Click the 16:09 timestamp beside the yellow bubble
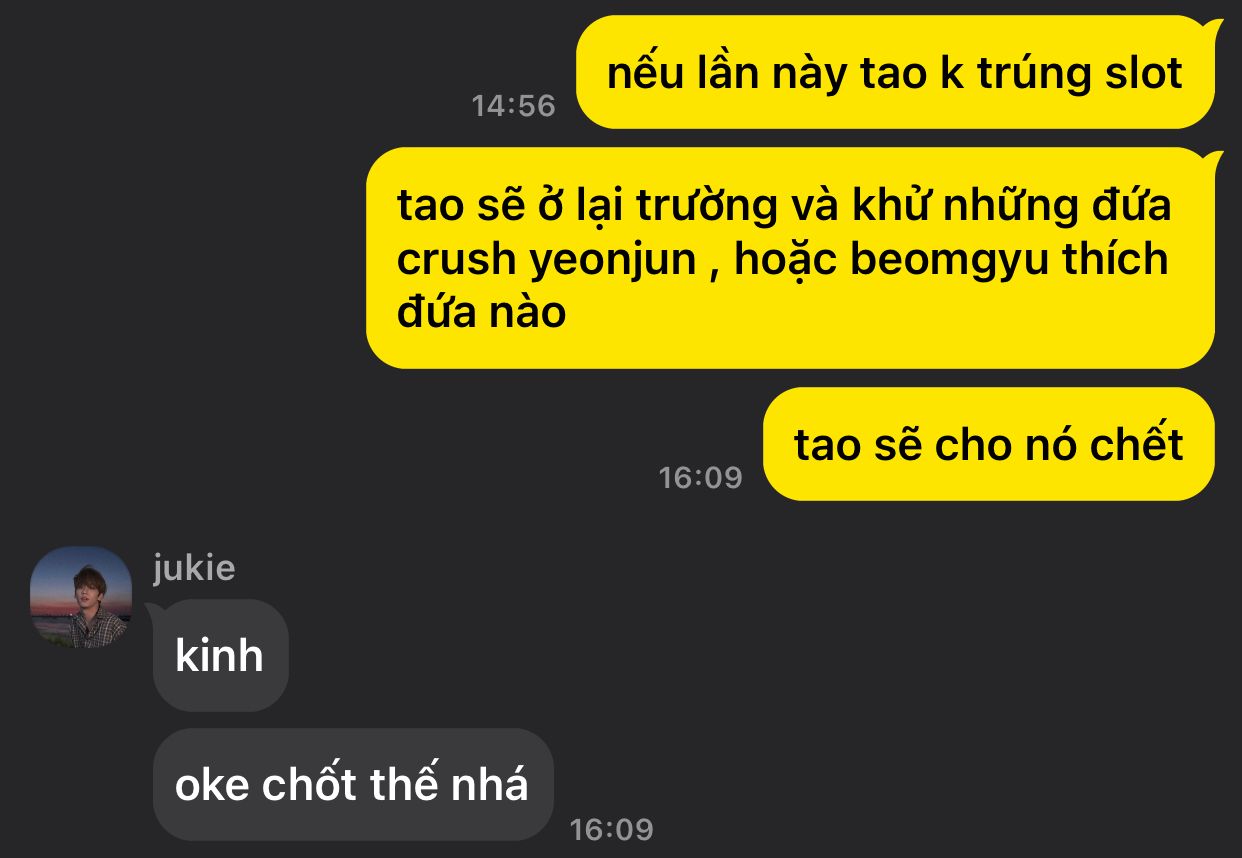Viewport: 1242px width, 858px height. click(700, 478)
